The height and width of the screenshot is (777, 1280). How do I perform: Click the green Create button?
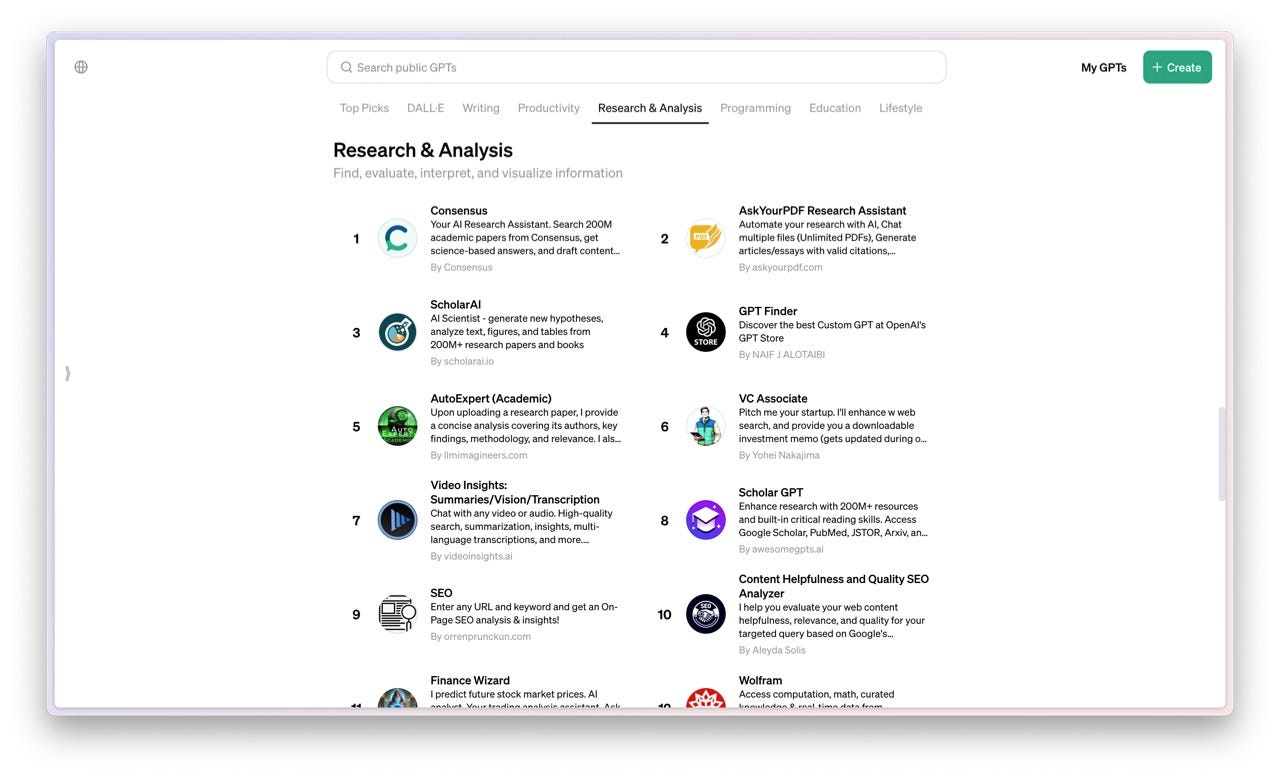tap(1177, 67)
